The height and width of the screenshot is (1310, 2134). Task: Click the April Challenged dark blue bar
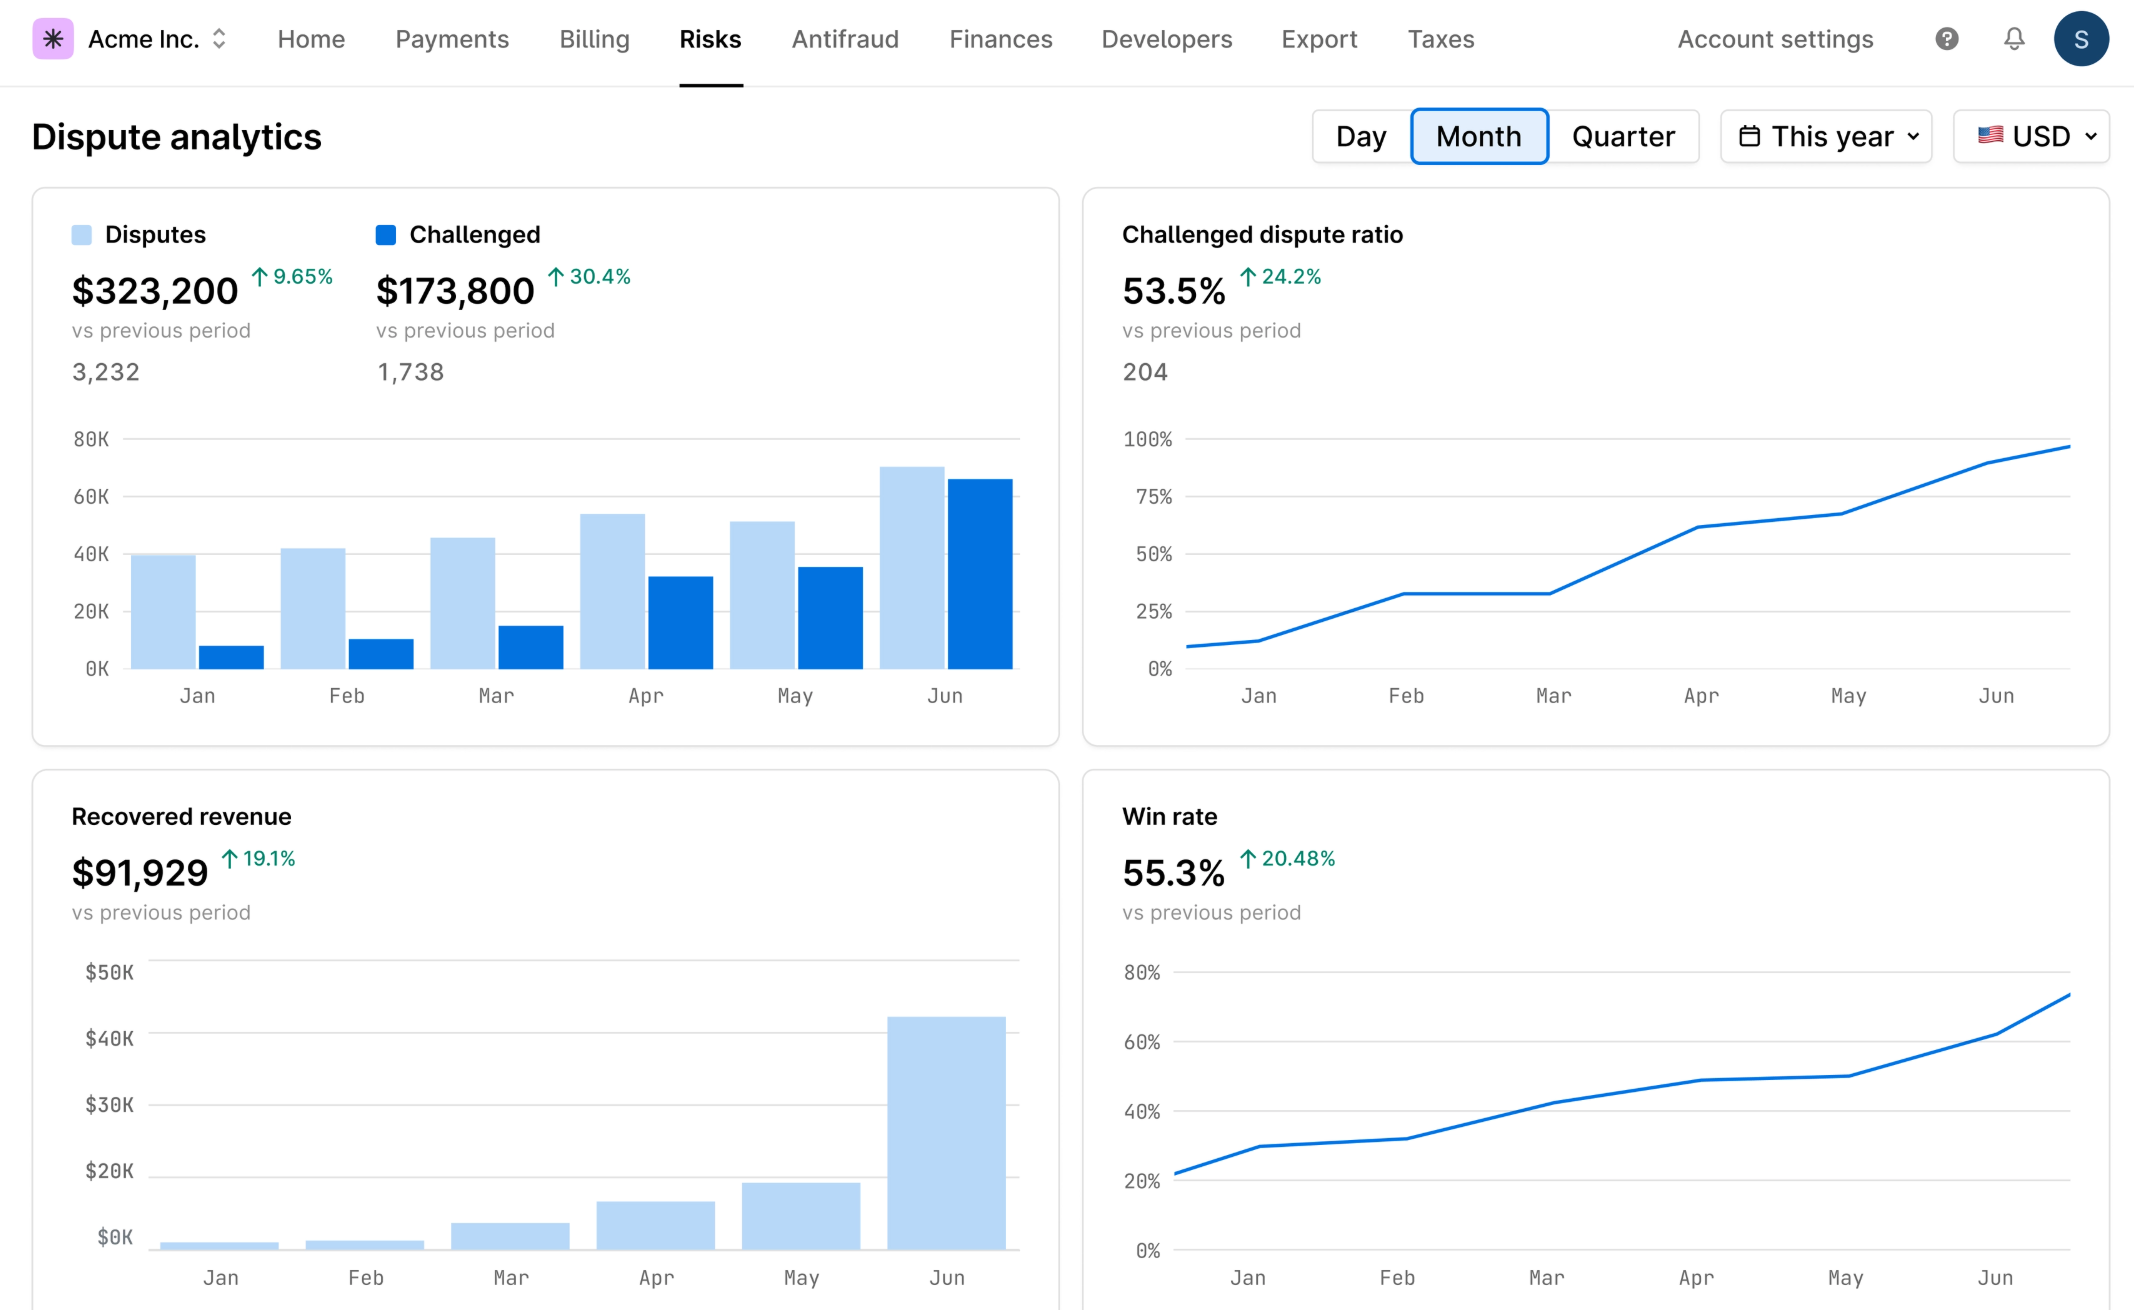680,622
